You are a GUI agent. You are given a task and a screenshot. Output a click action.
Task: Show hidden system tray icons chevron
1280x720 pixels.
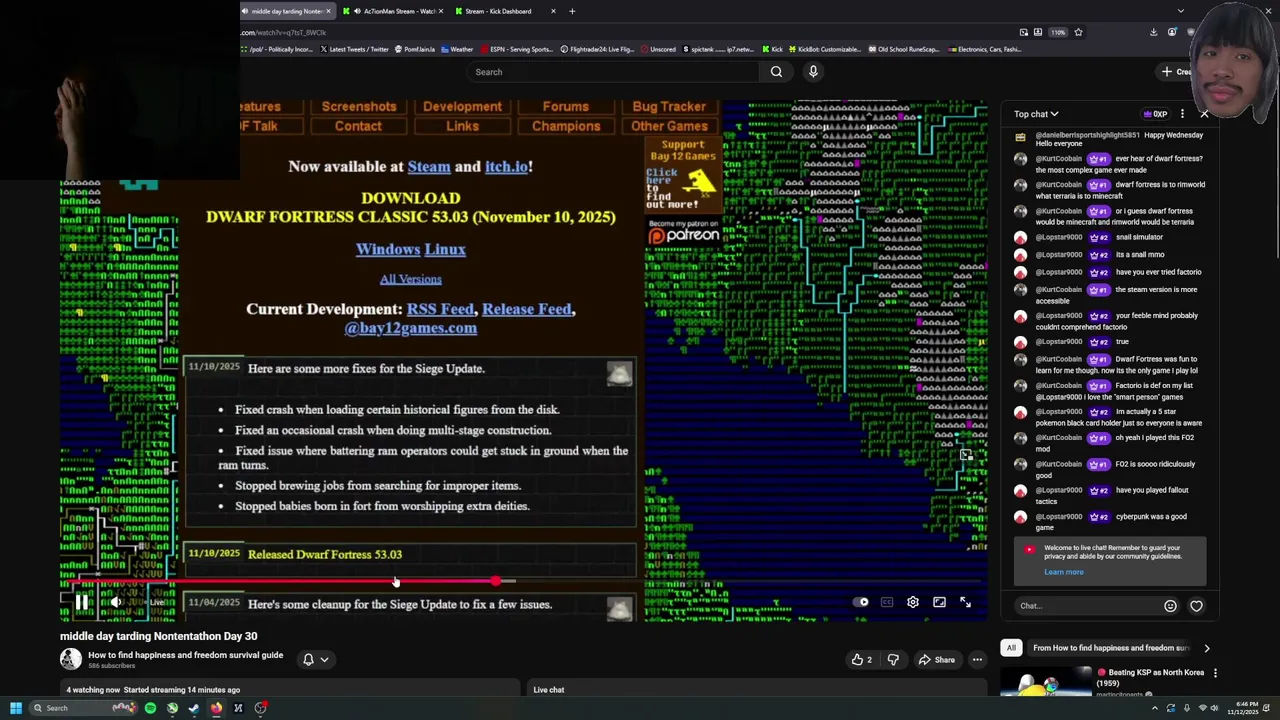click(x=1155, y=708)
